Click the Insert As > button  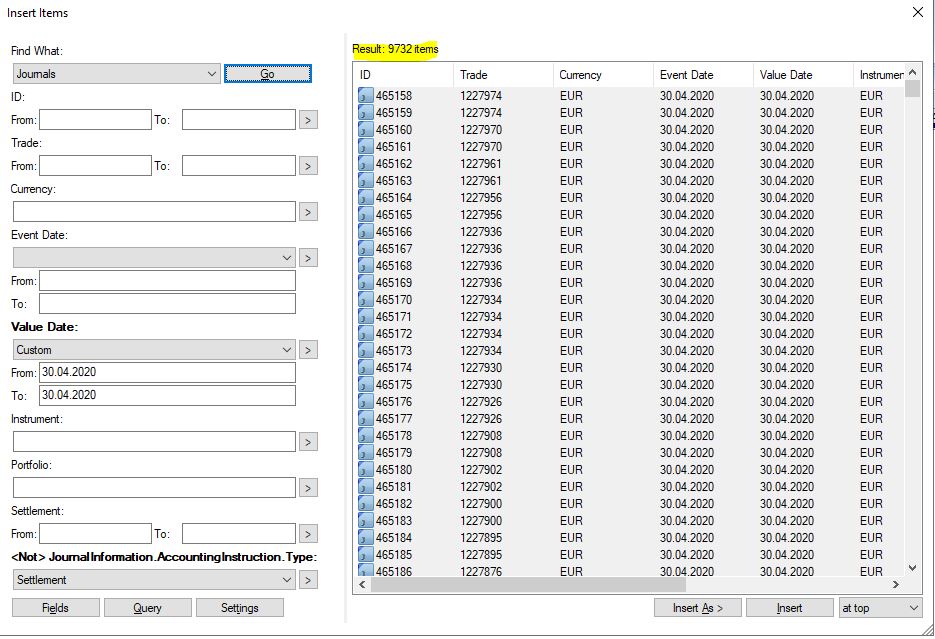698,608
